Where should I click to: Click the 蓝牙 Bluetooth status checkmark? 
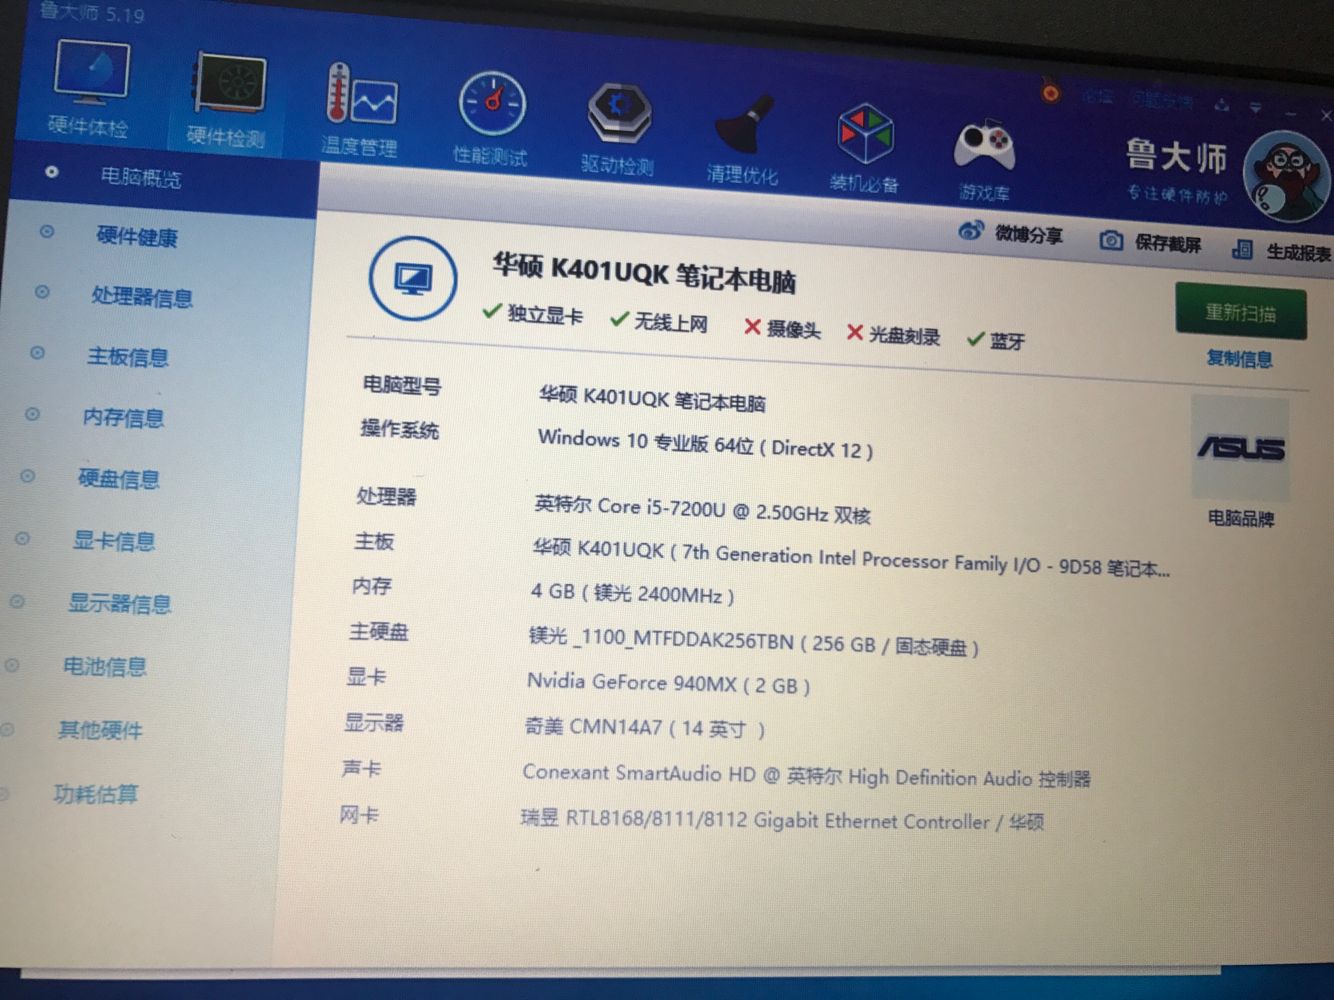pos(977,339)
